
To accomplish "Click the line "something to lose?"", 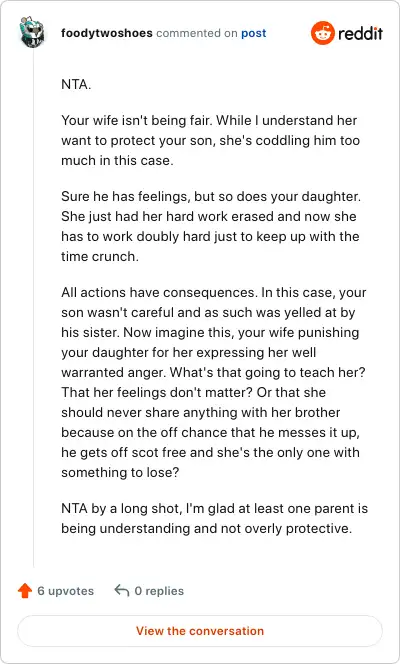I will [120, 472].
